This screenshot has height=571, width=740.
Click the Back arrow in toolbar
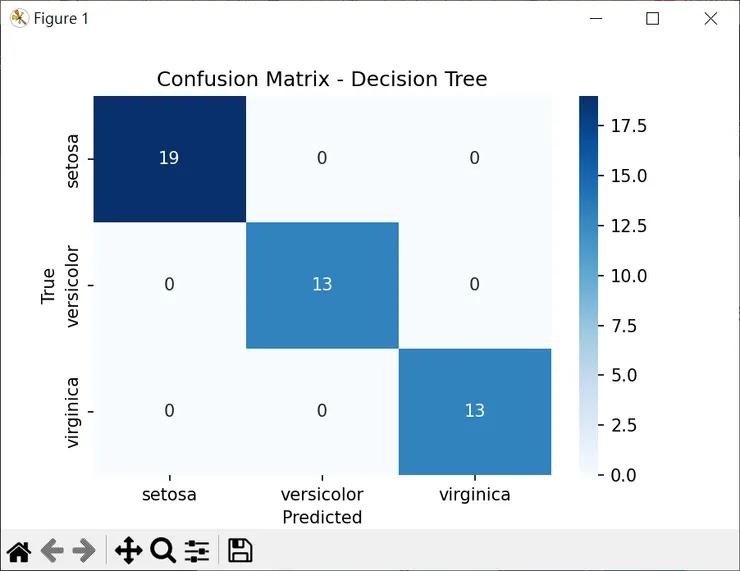[x=51, y=550]
